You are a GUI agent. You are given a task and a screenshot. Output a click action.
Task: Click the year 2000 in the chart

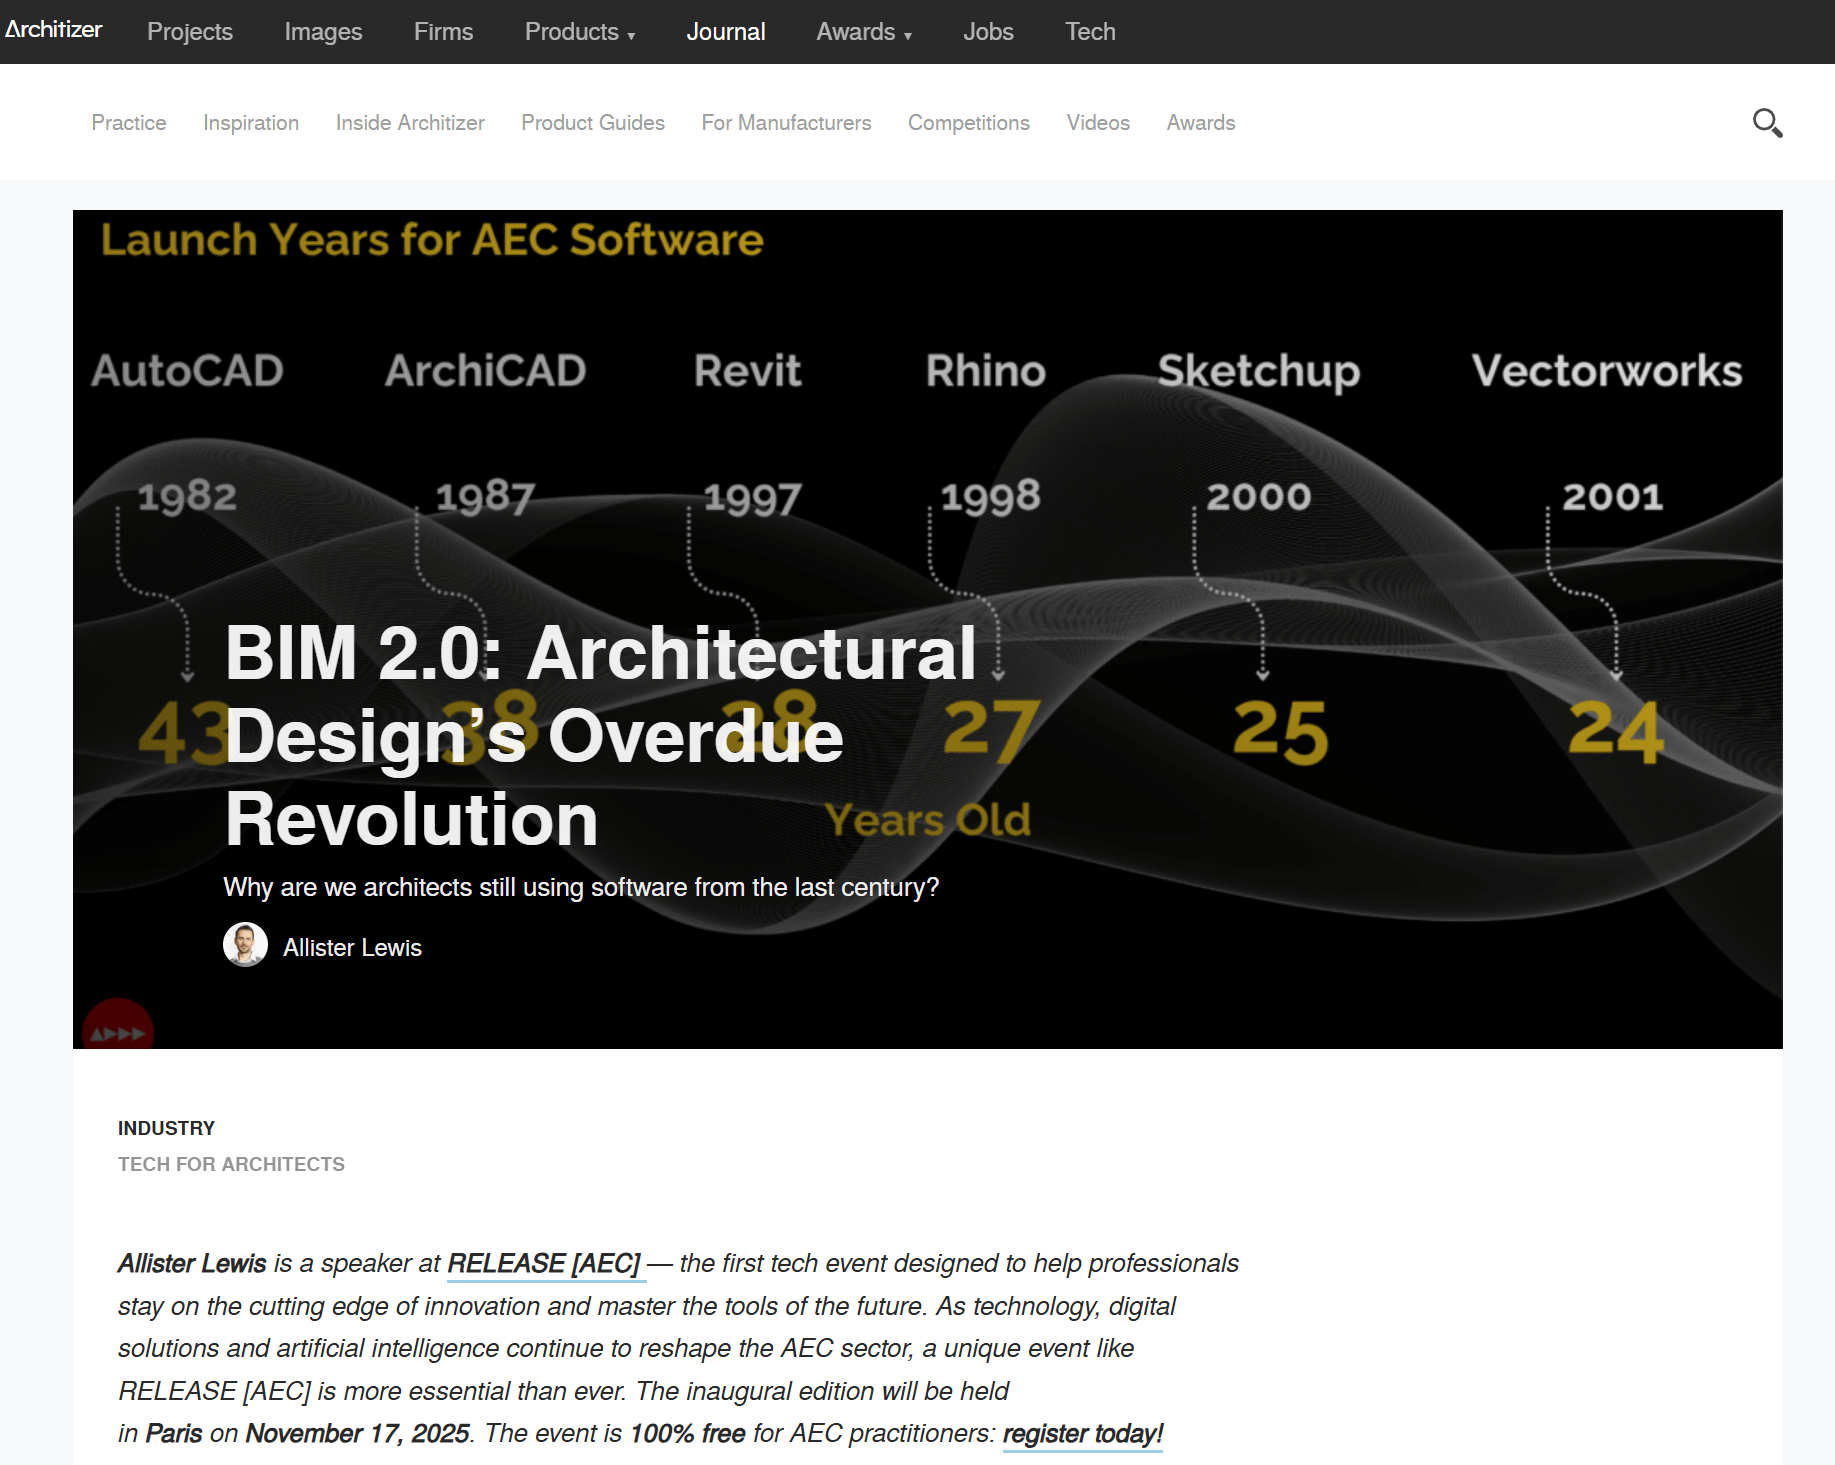coord(1259,497)
